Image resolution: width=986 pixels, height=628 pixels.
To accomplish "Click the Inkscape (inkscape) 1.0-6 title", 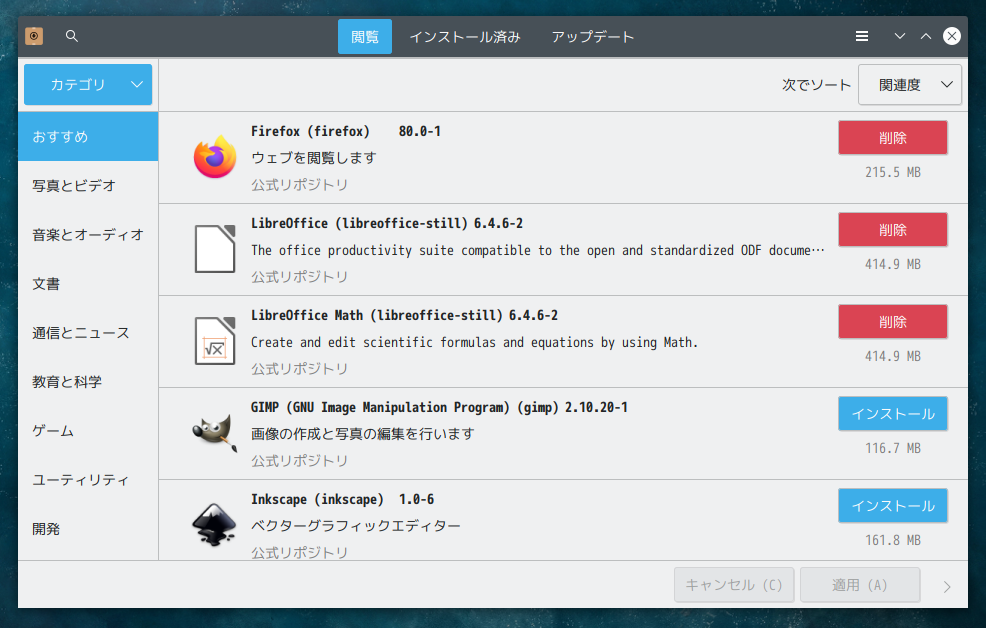I will (x=343, y=499).
